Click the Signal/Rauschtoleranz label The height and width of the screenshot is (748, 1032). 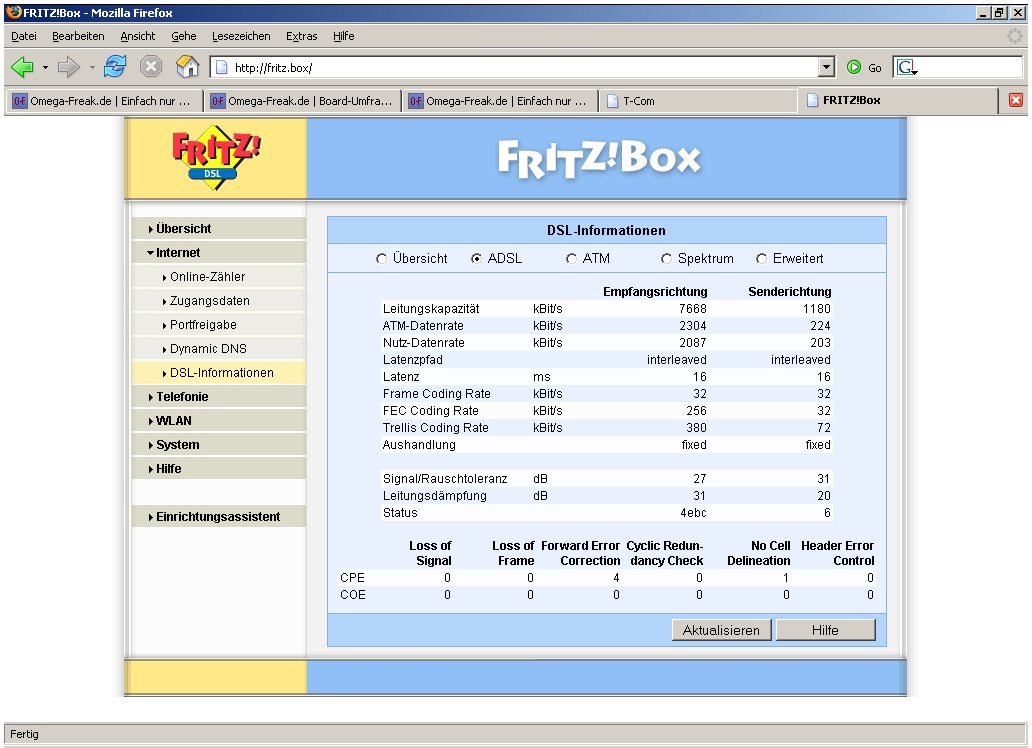[445, 479]
